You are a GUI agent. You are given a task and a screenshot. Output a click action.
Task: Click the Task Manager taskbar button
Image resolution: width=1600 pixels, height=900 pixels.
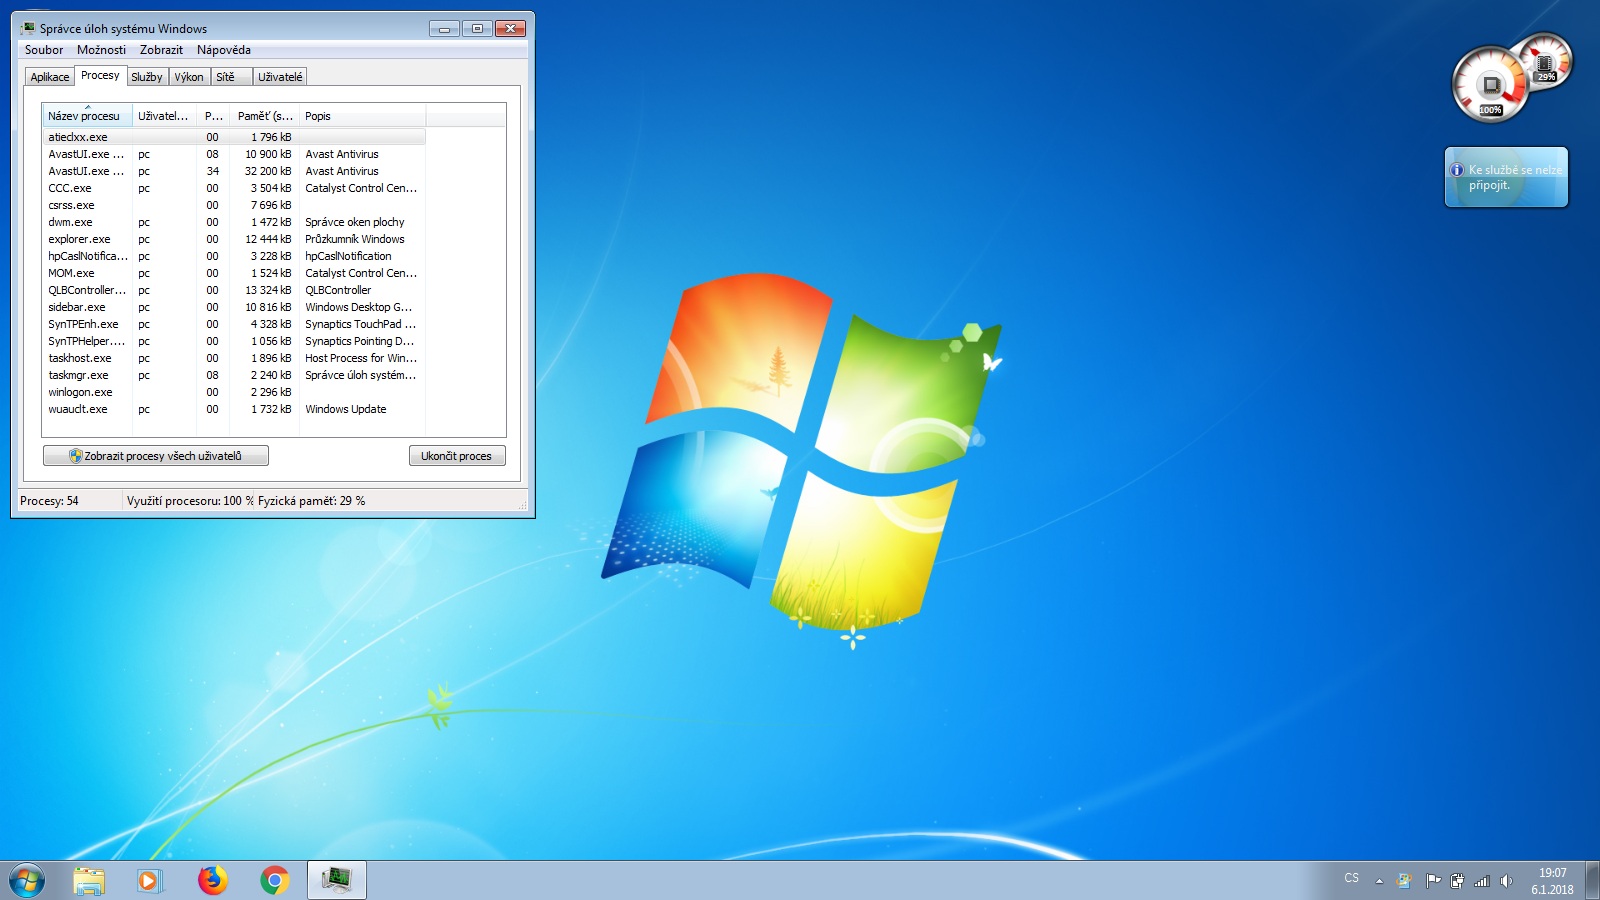coord(337,881)
